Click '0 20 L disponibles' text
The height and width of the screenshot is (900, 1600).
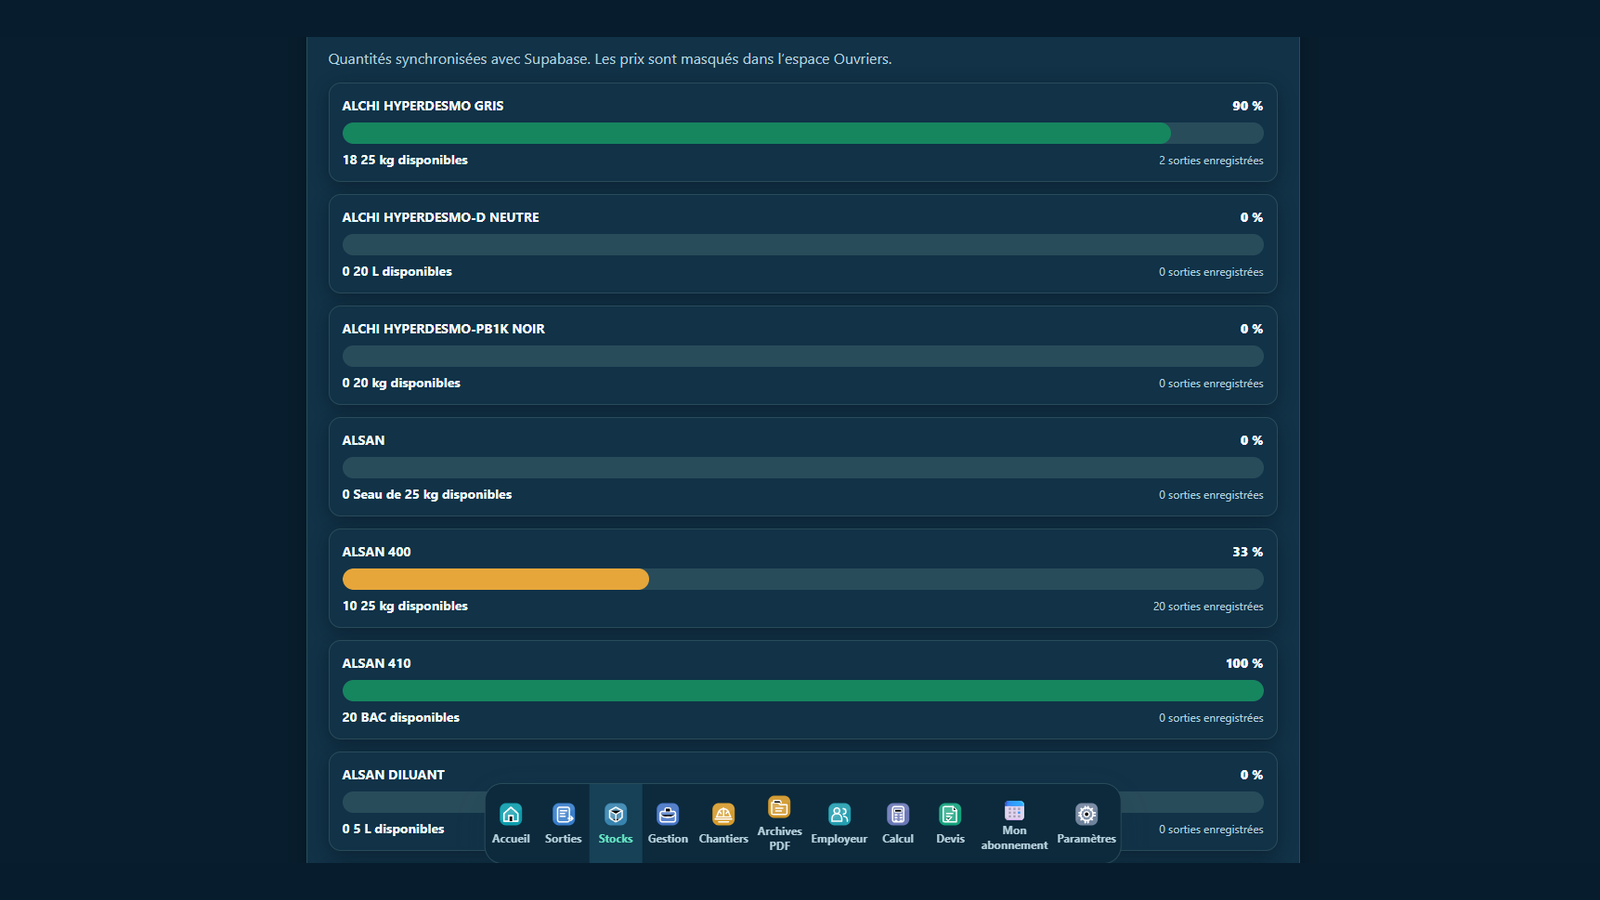tap(397, 272)
